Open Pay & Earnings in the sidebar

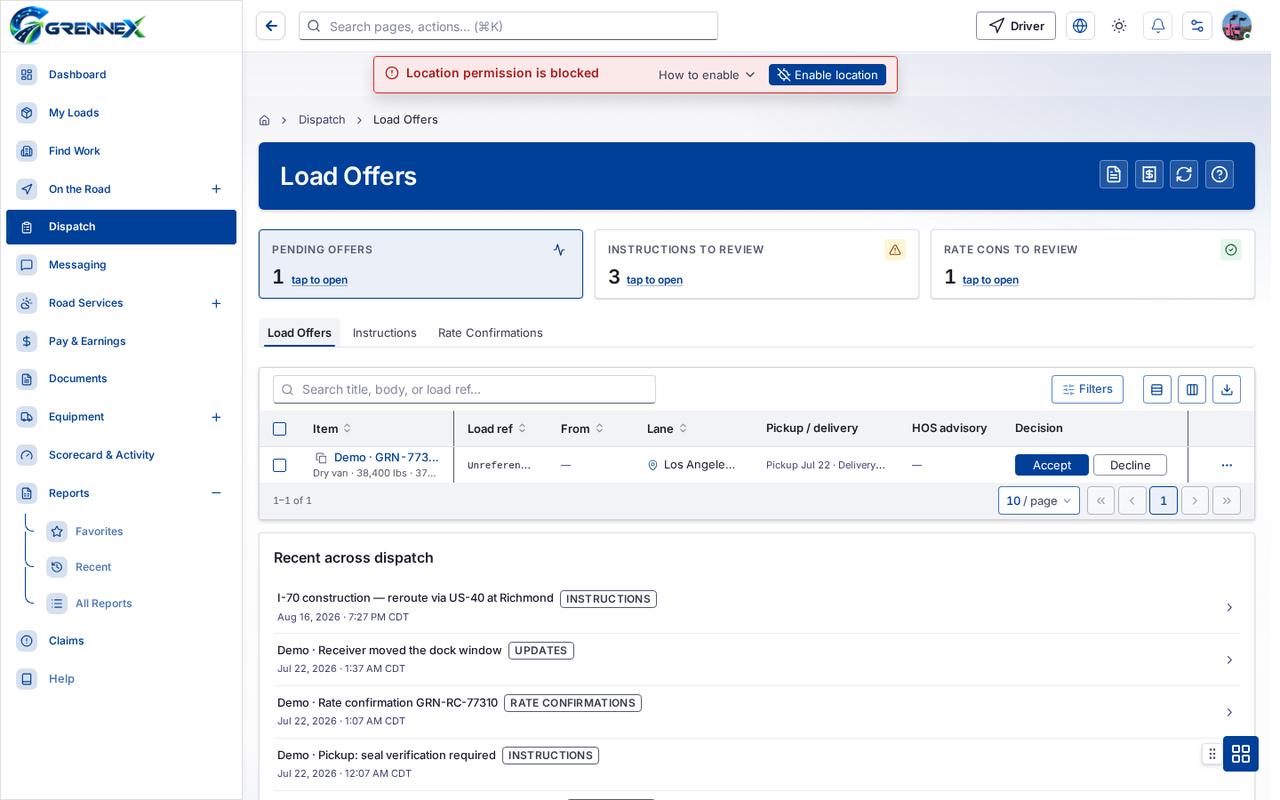121,341
